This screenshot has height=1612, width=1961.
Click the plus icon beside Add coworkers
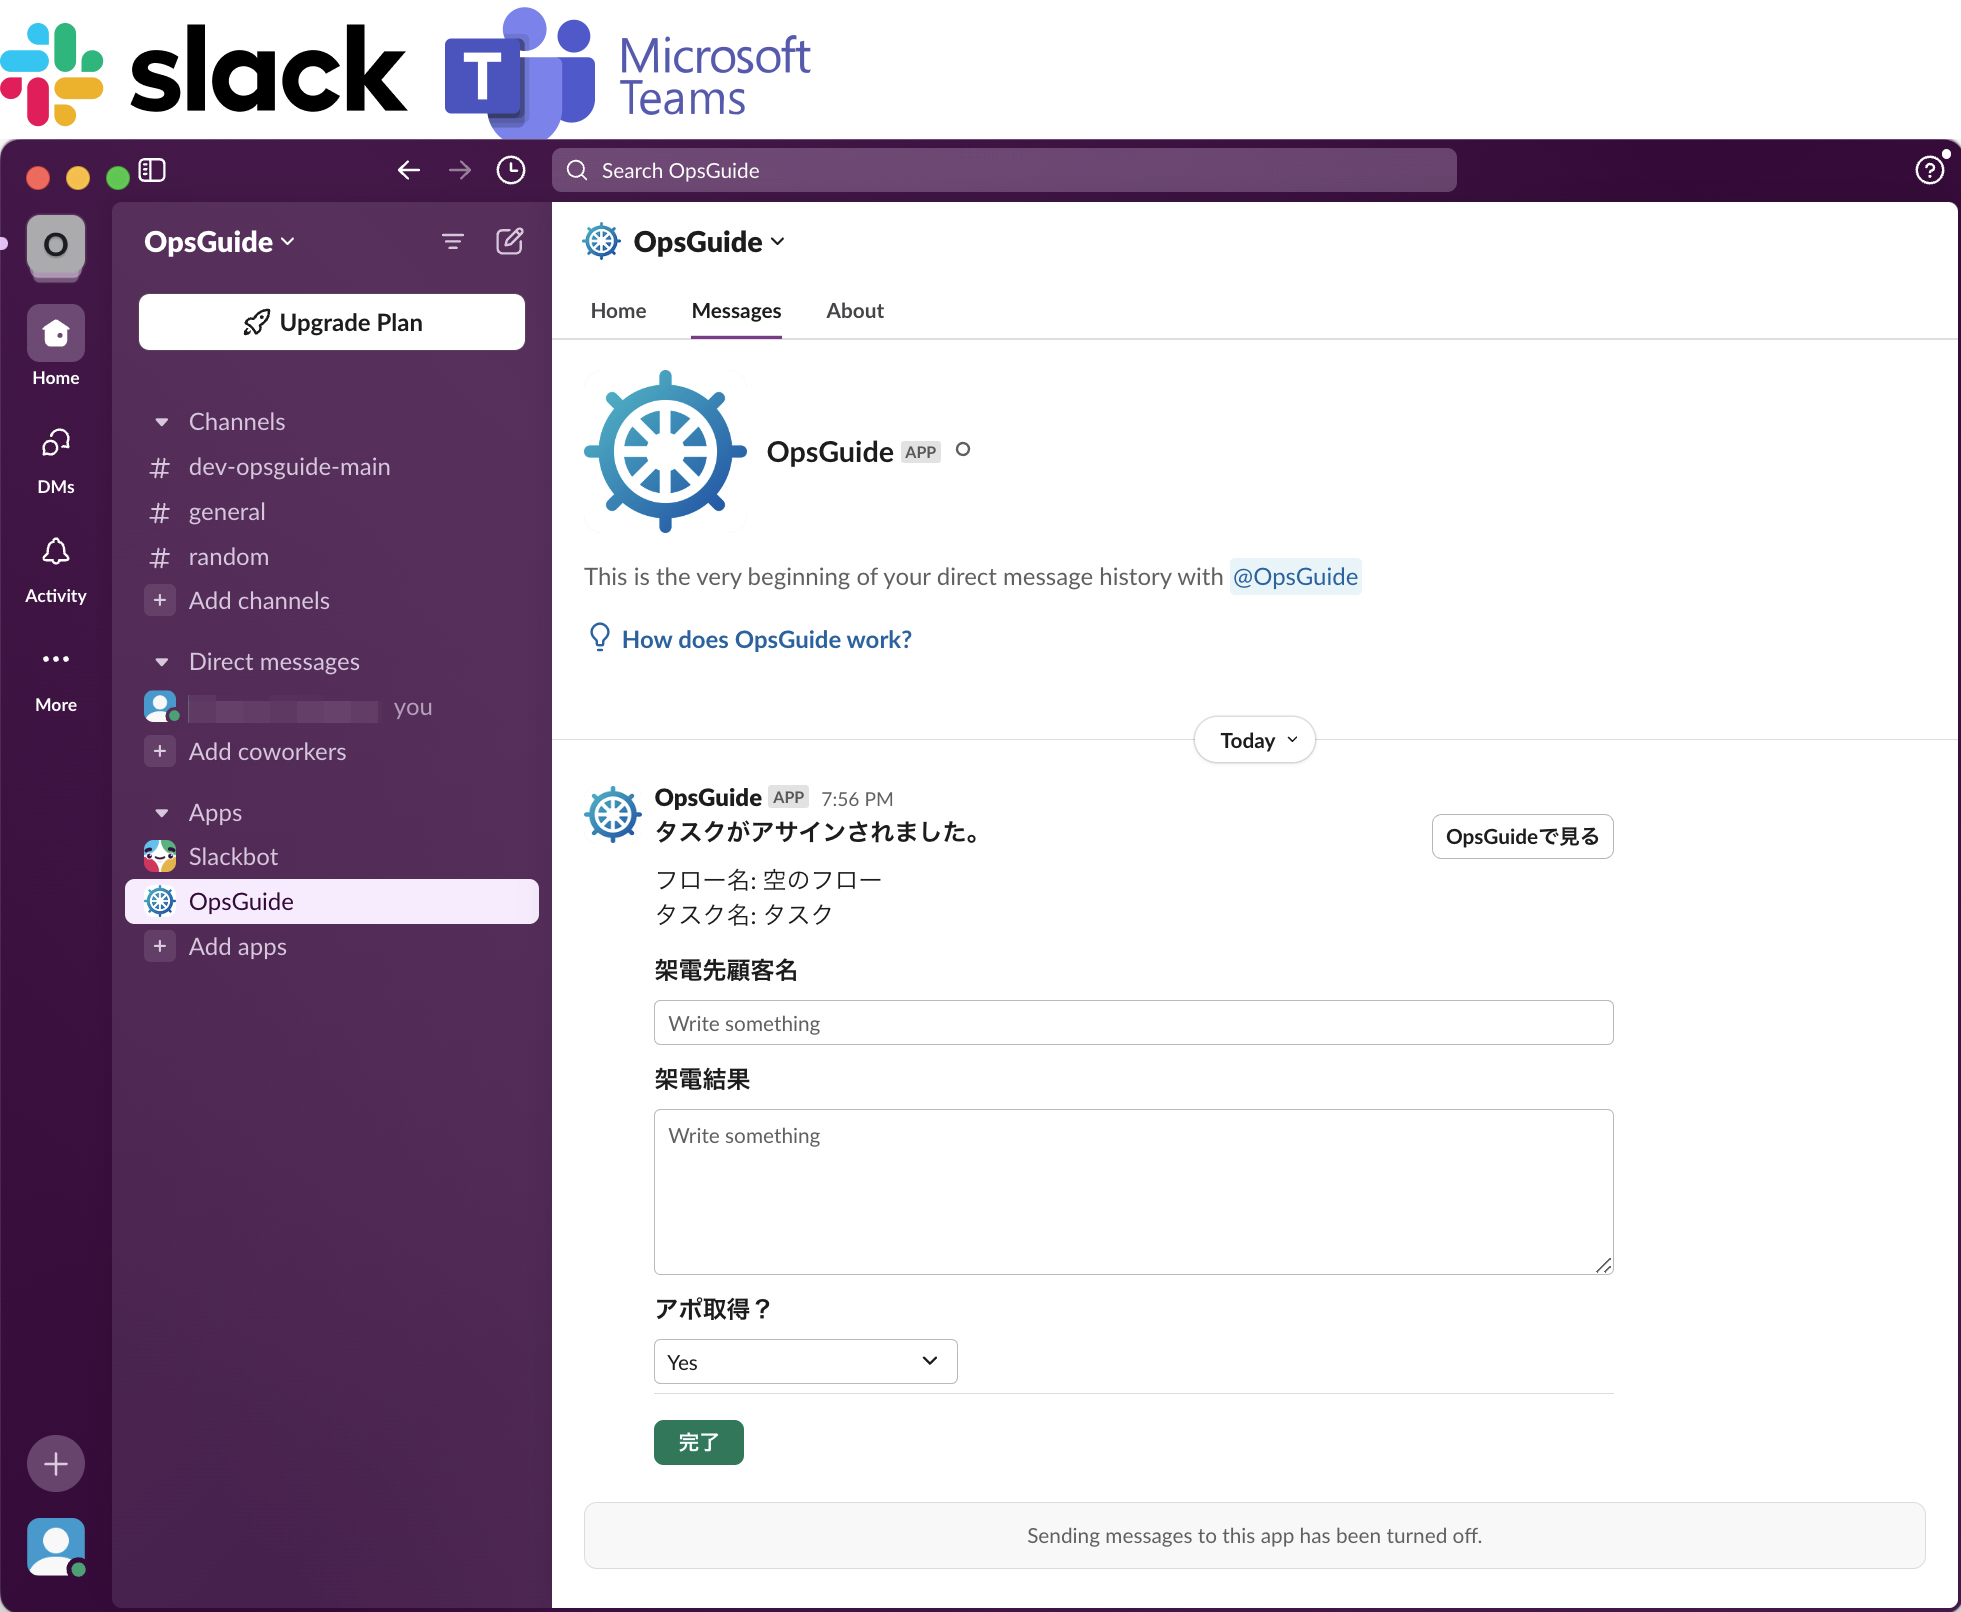(160, 751)
